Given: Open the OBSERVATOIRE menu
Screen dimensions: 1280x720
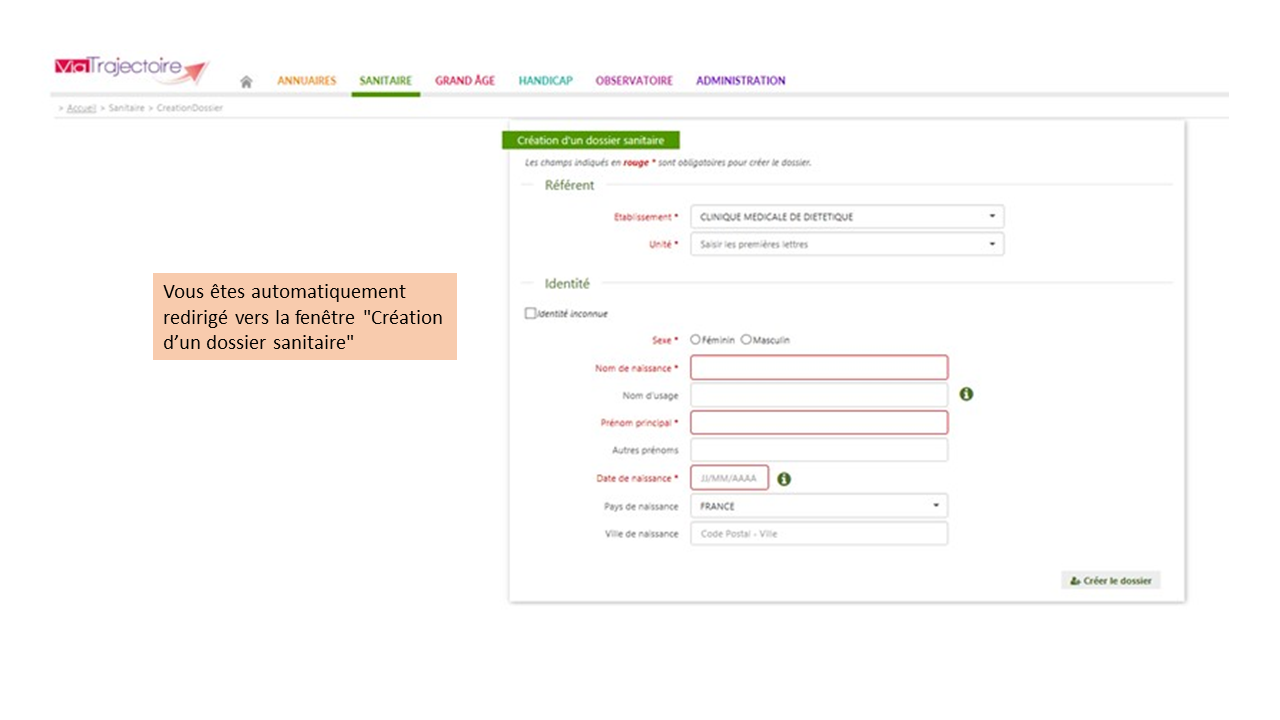Looking at the screenshot, I should [634, 81].
